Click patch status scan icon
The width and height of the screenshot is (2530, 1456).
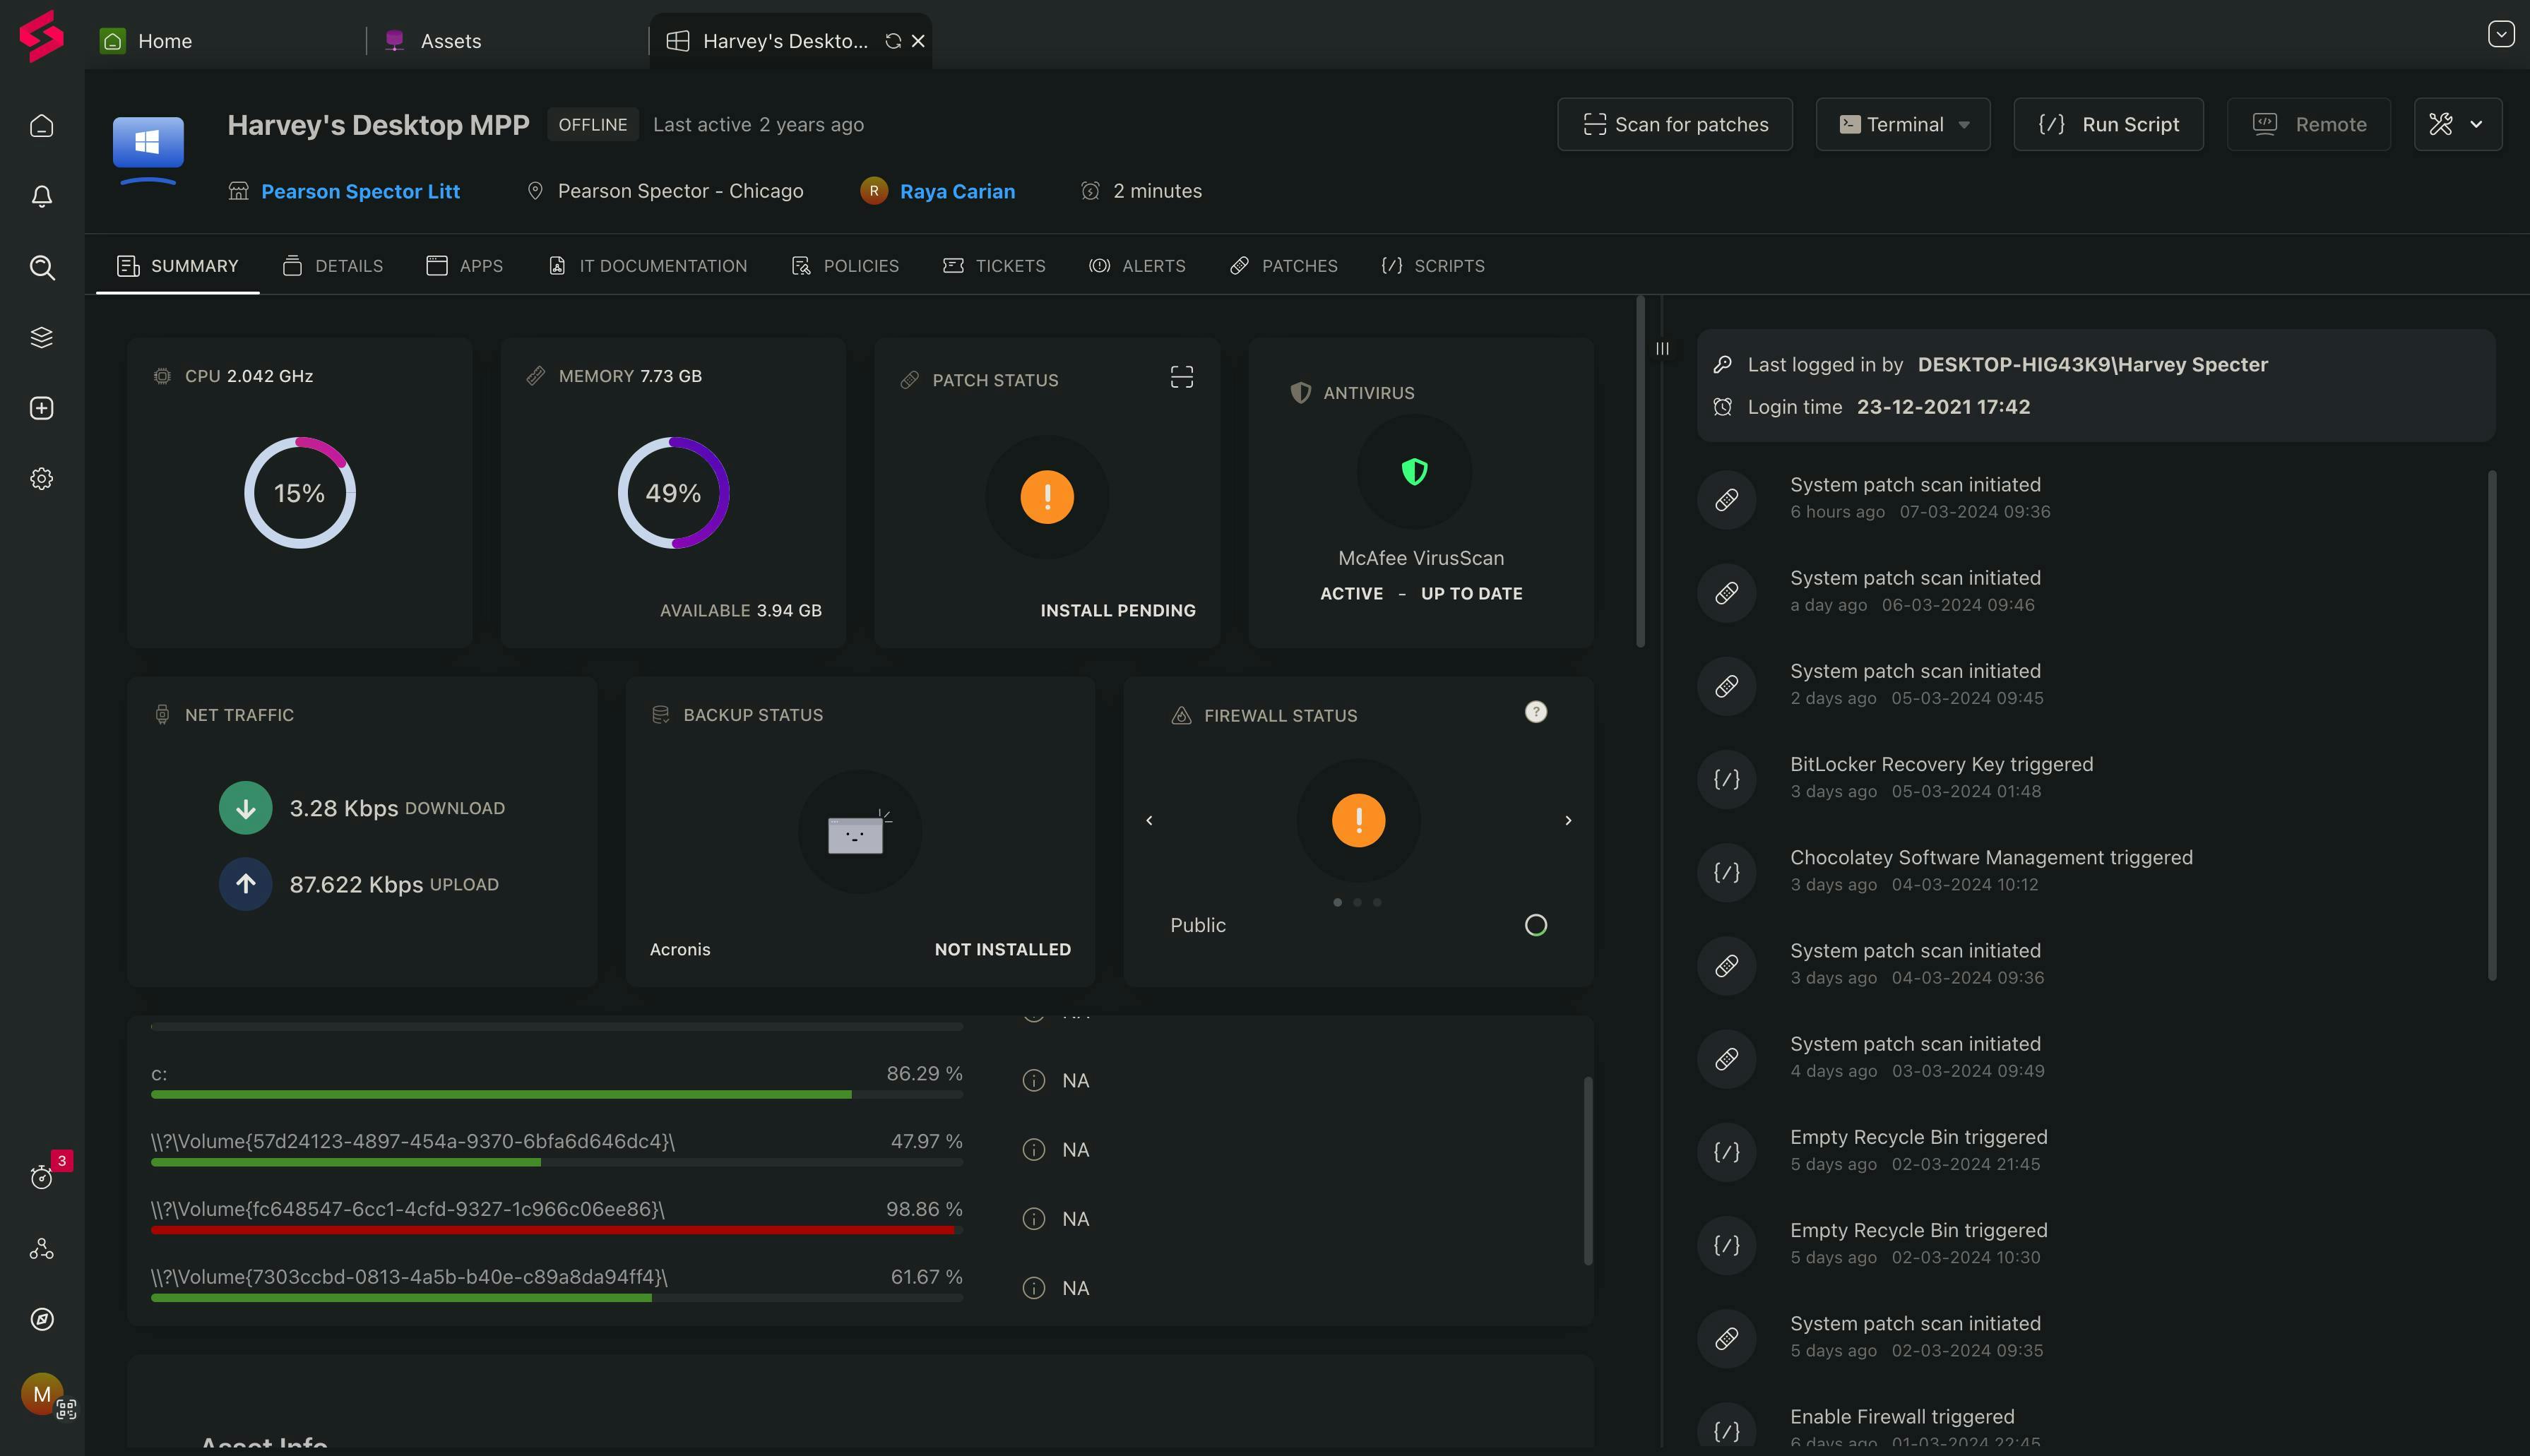point(1181,377)
